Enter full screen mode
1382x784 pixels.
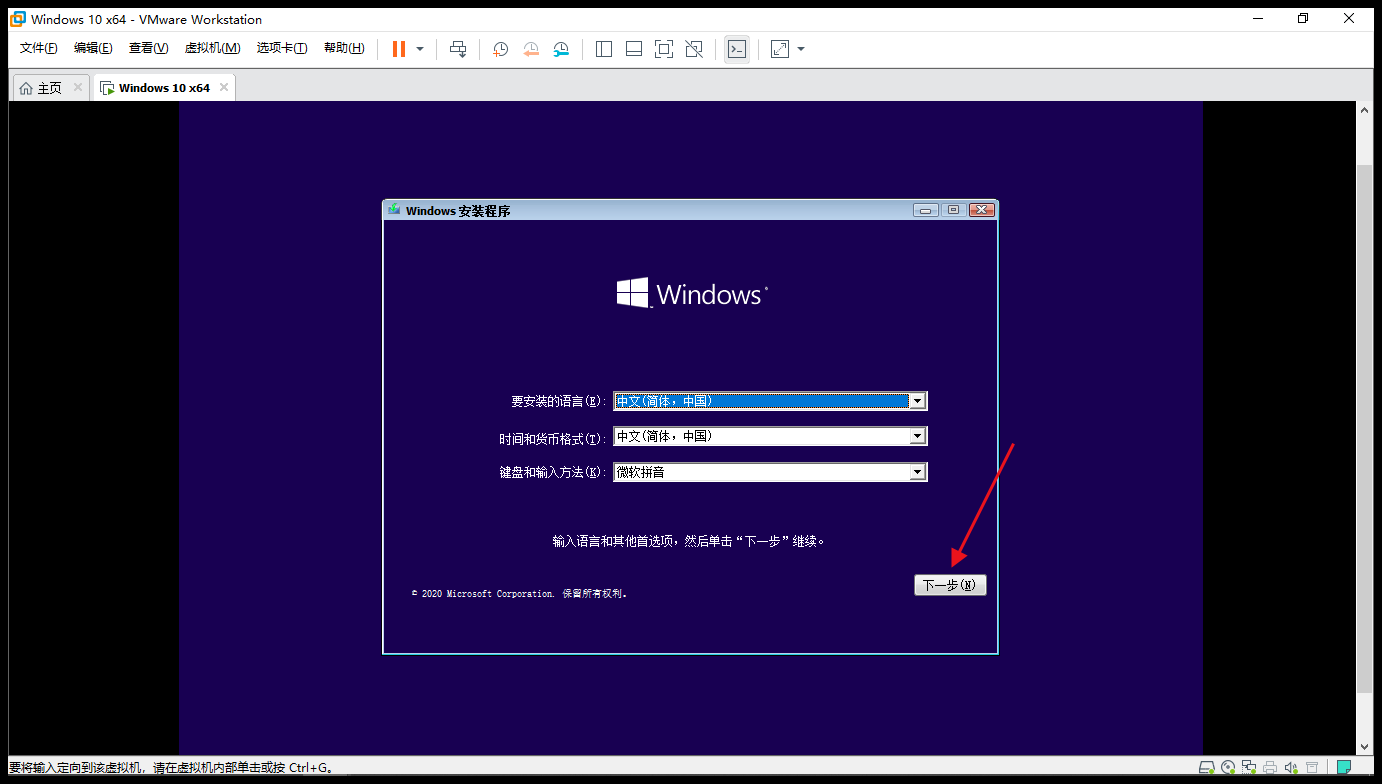(664, 49)
